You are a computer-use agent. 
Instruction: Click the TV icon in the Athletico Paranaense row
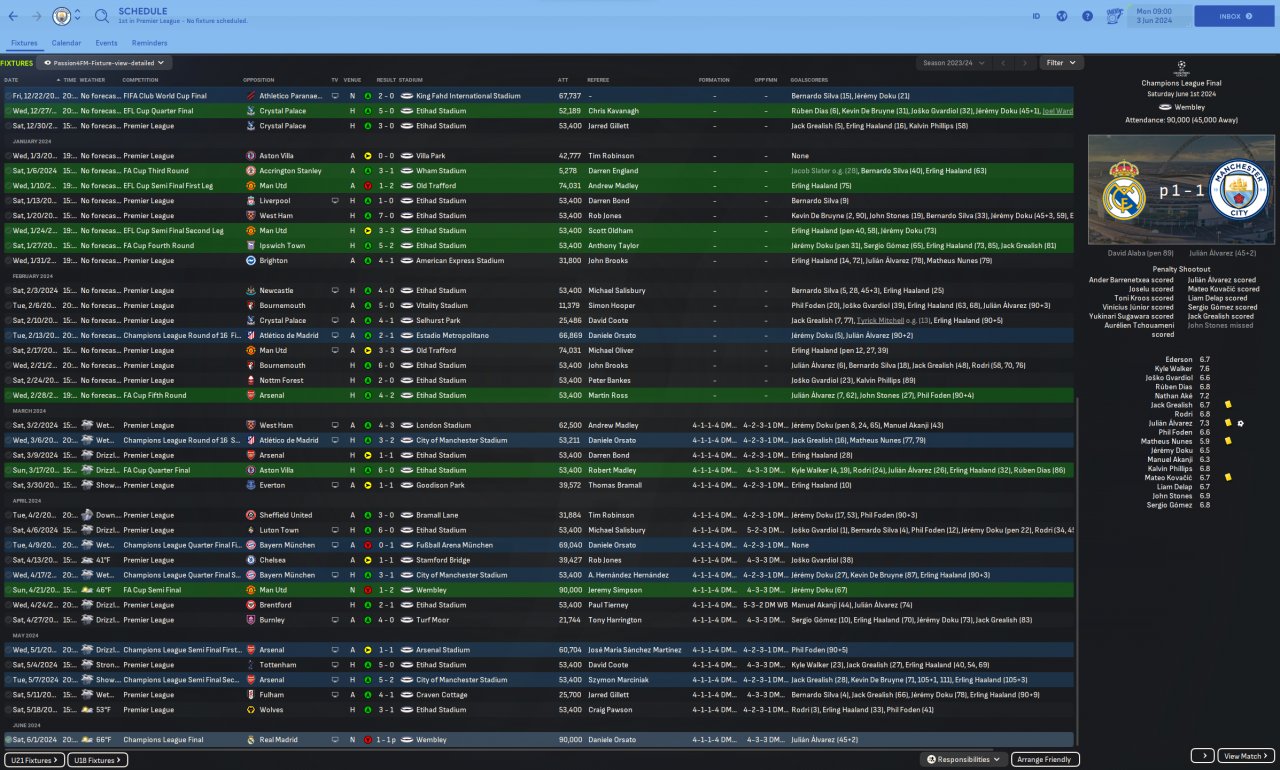pyautogui.click(x=335, y=96)
